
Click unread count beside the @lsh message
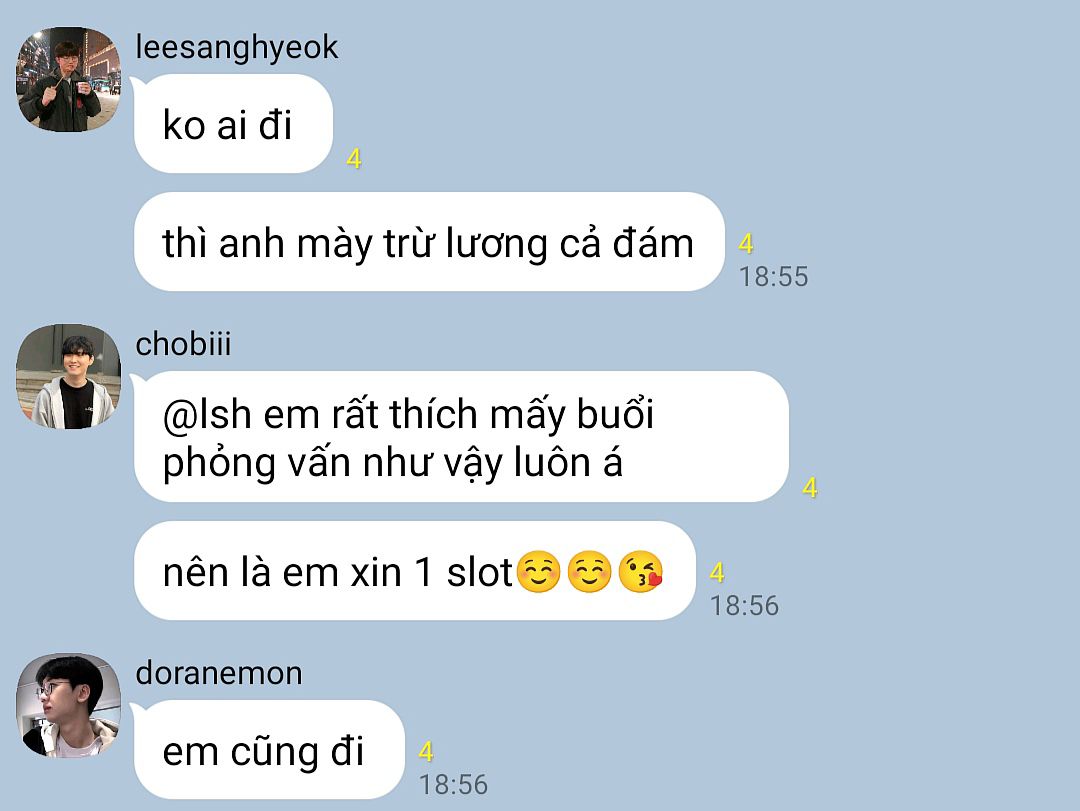click(x=810, y=488)
